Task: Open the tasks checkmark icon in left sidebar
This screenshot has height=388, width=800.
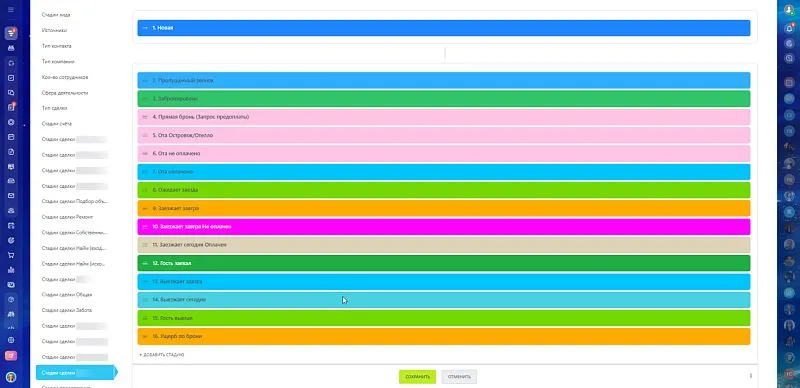Action: [x=11, y=78]
